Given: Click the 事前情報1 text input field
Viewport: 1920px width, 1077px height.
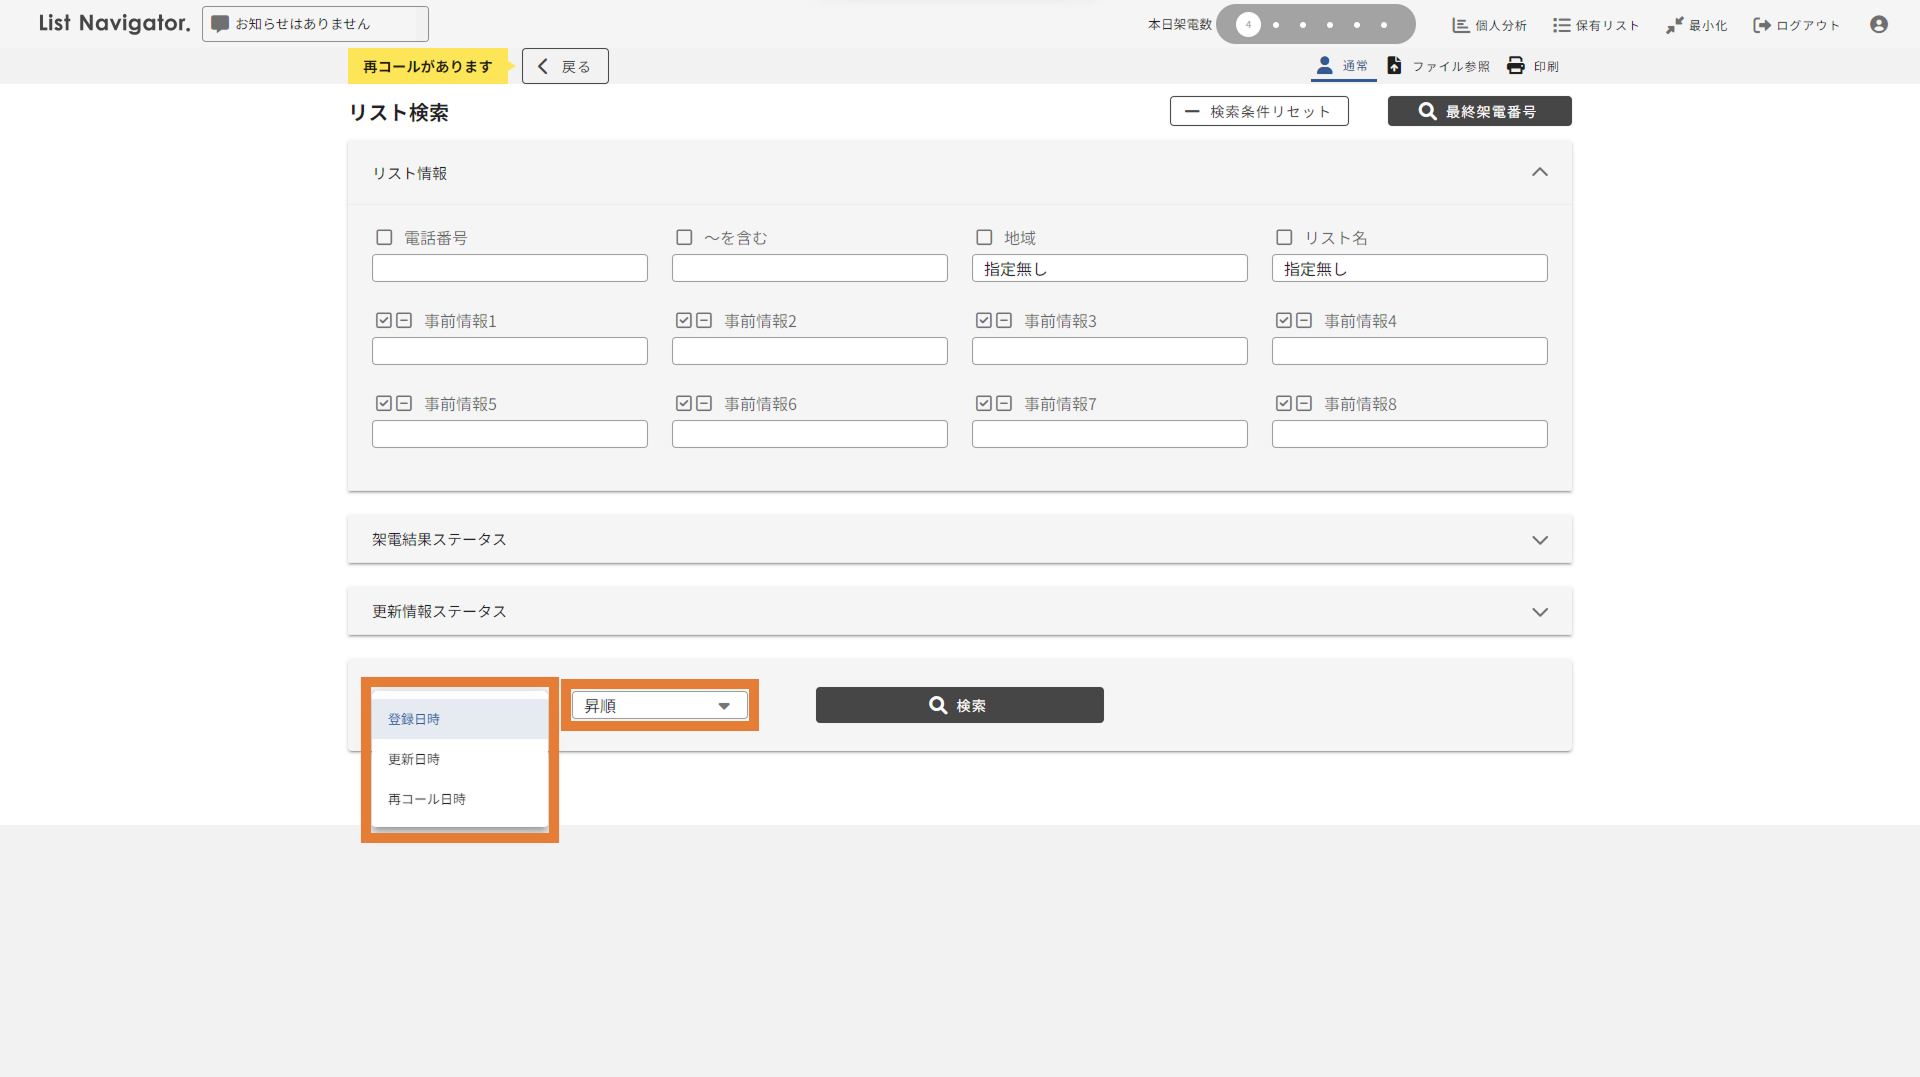Looking at the screenshot, I should click(509, 351).
